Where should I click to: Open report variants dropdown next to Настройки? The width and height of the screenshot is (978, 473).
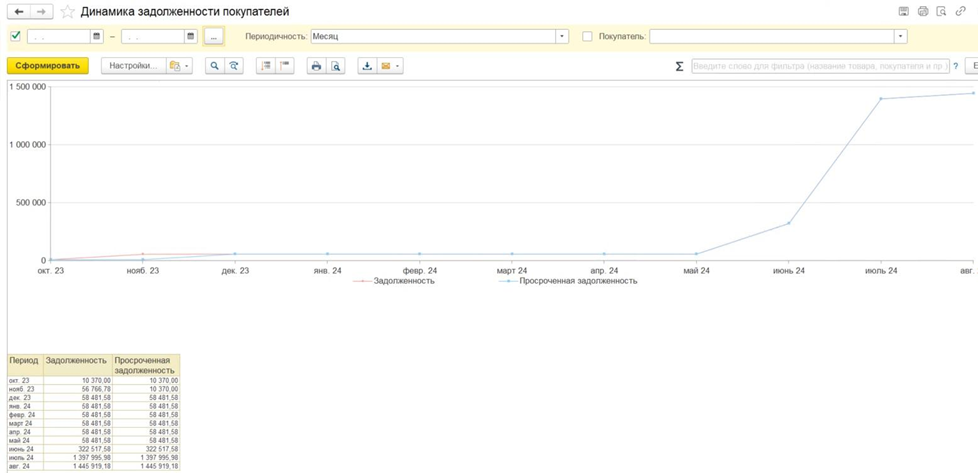pyautogui.click(x=179, y=66)
